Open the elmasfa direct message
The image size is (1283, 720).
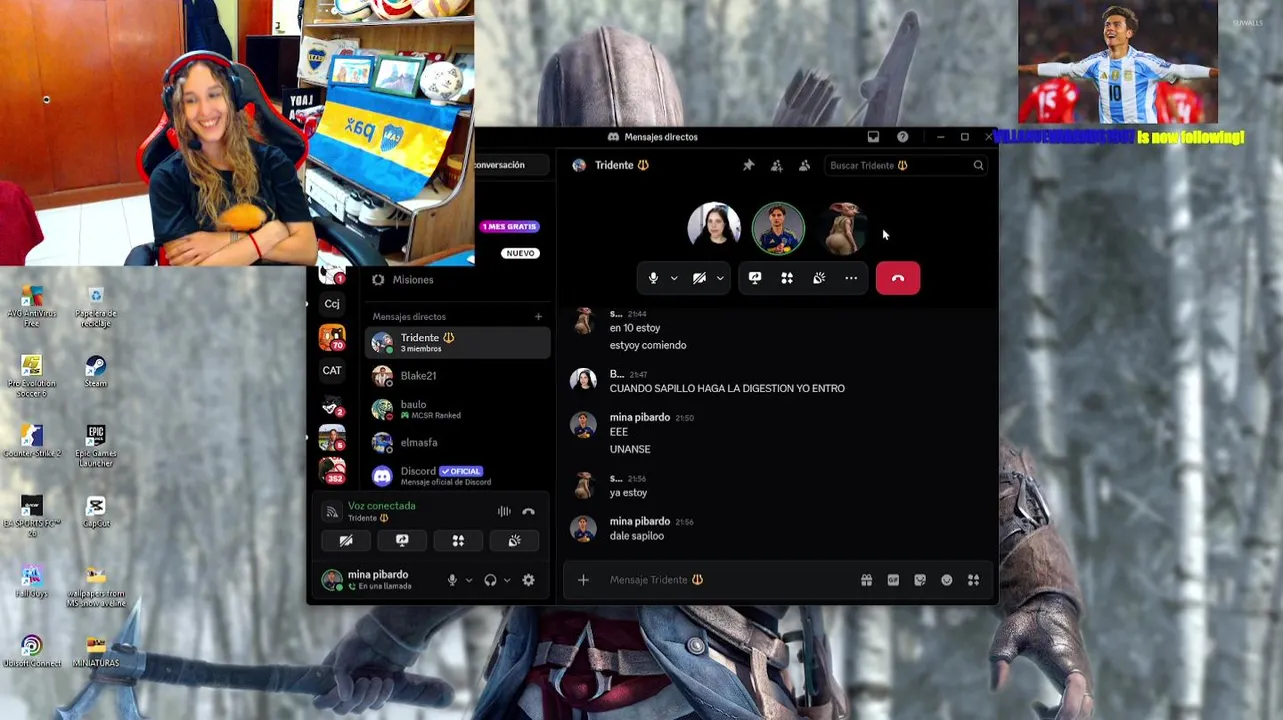click(x=457, y=442)
